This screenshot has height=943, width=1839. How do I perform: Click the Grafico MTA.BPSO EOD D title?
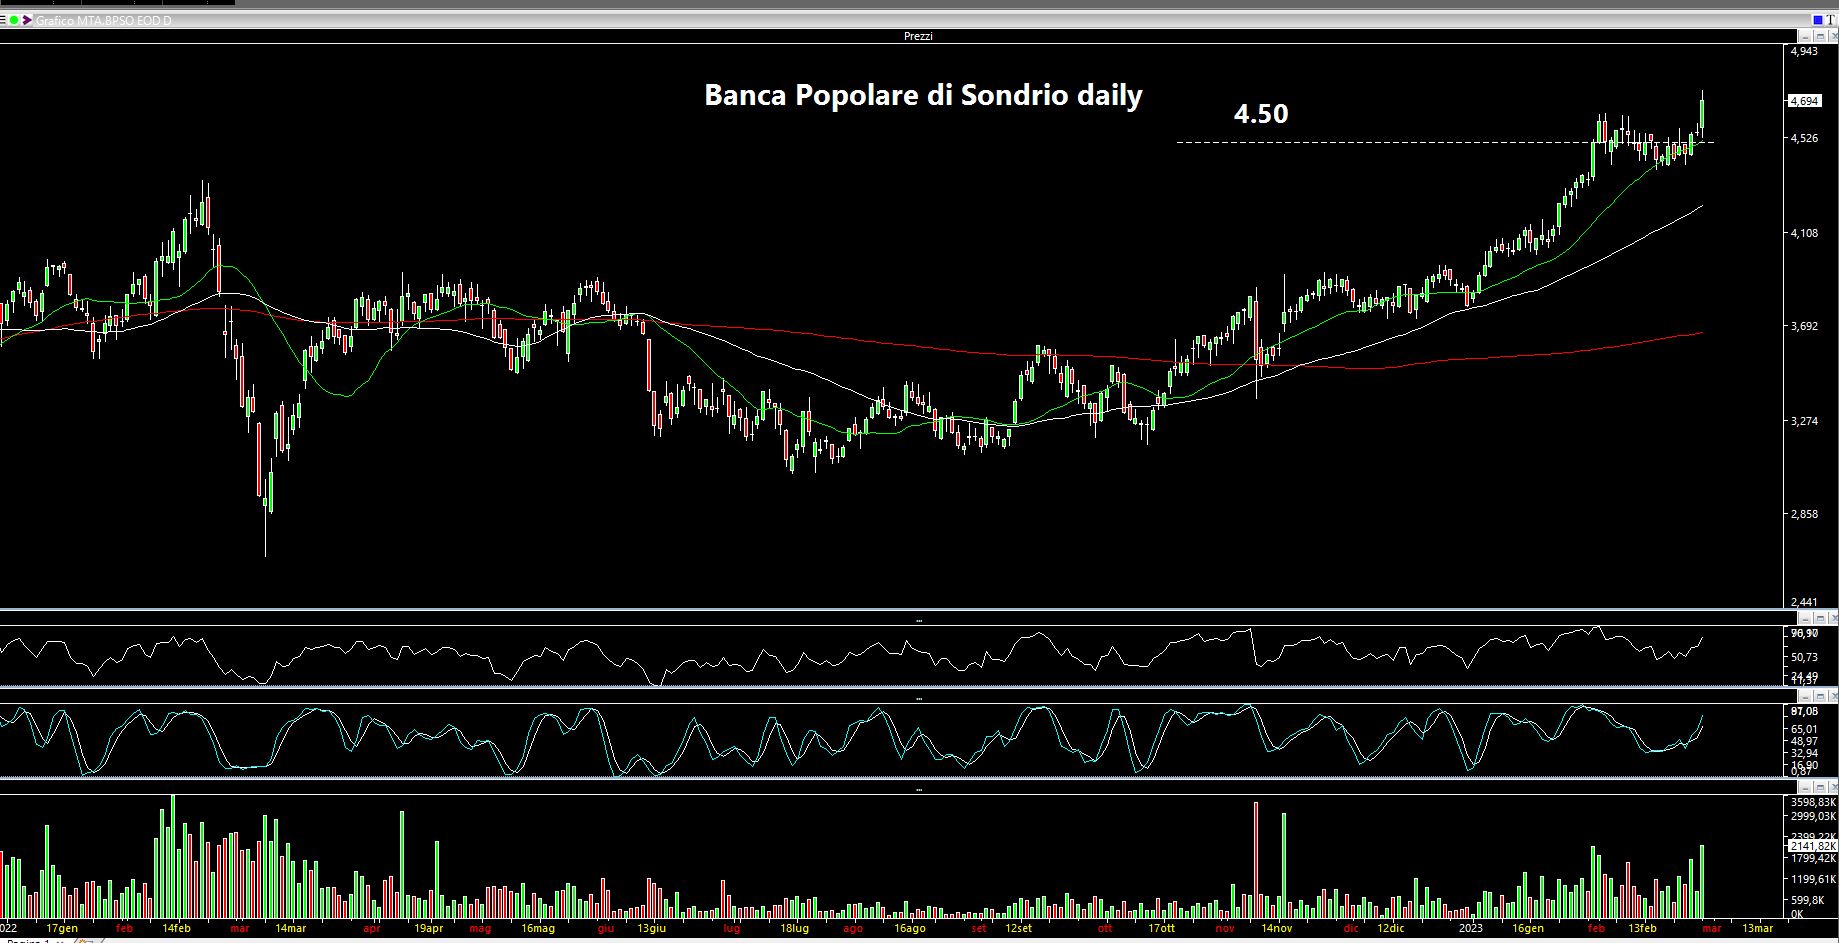[x=103, y=20]
